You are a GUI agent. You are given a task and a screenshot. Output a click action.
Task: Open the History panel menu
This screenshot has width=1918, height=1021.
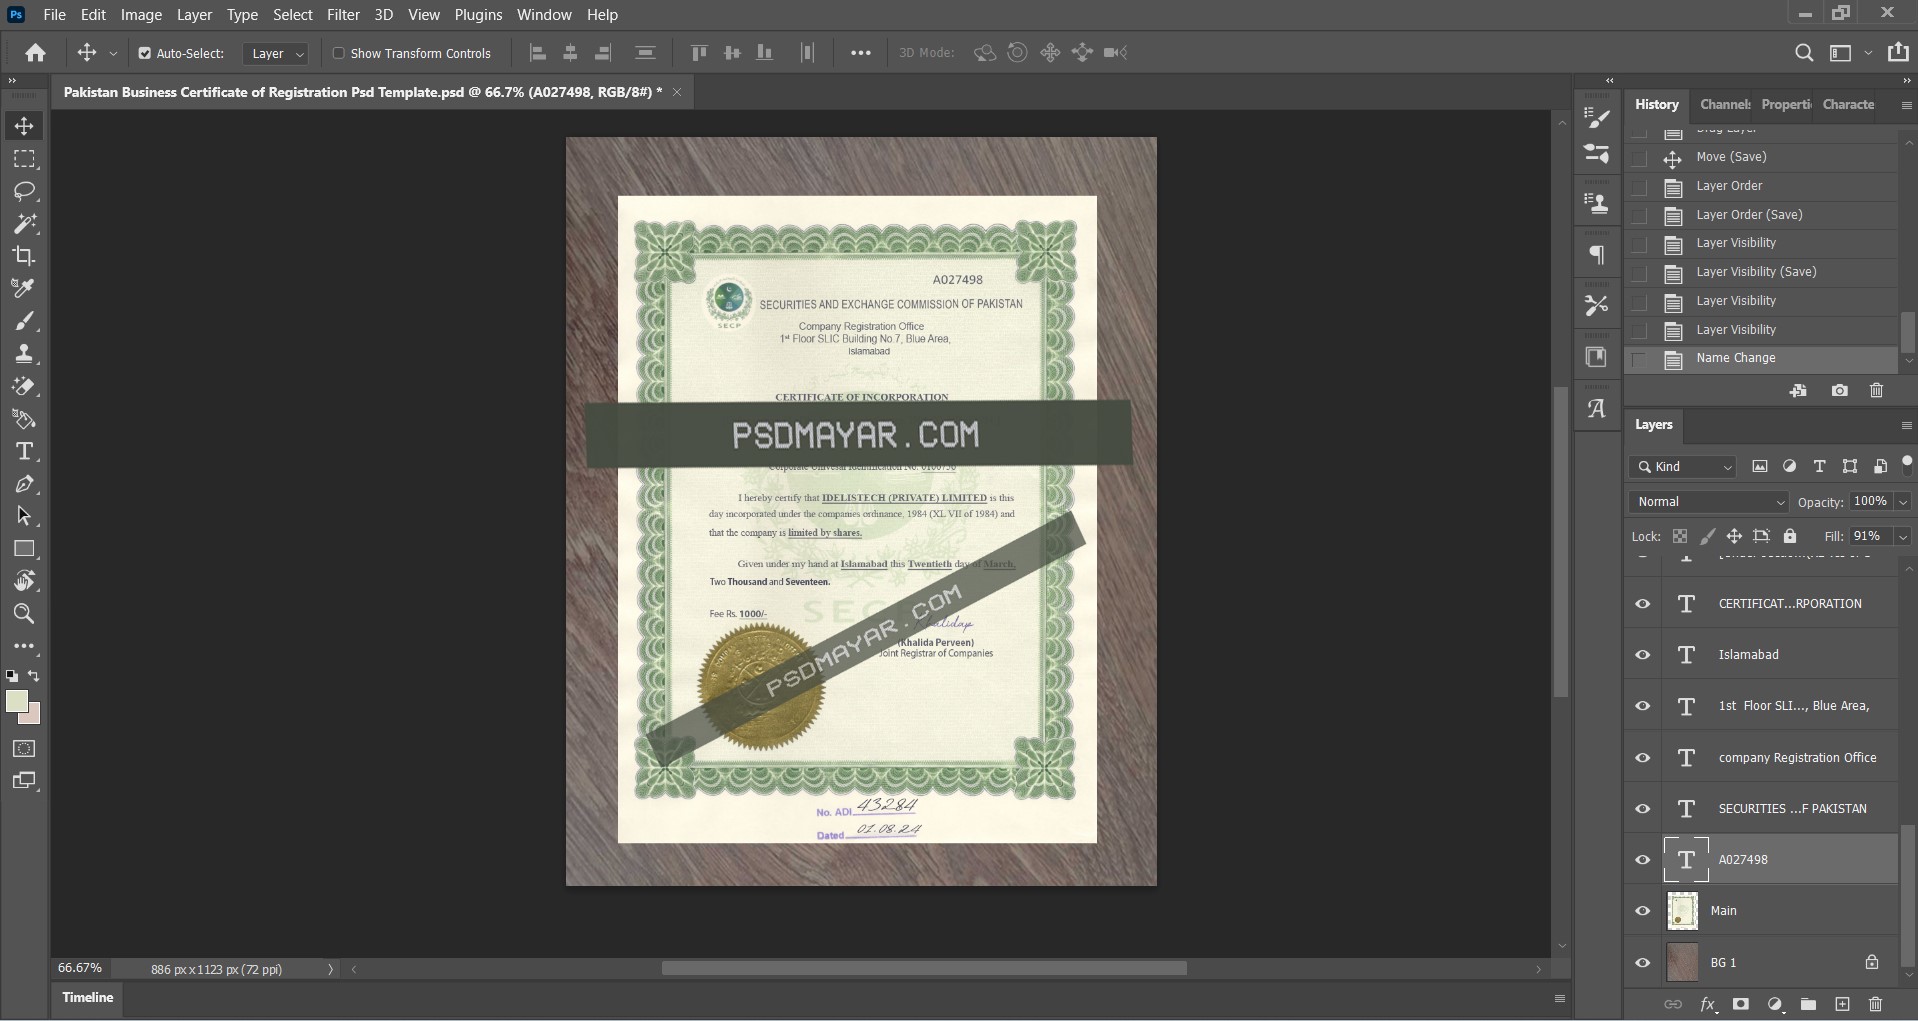click(x=1906, y=105)
